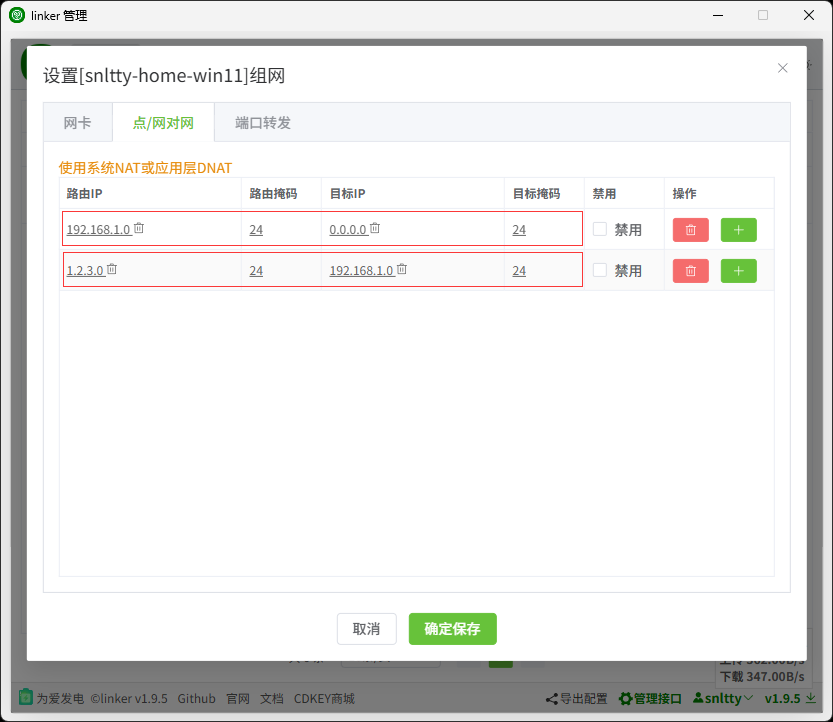Close the 组网 settings dialog with the X
Image resolution: width=833 pixels, height=722 pixels.
(782, 68)
